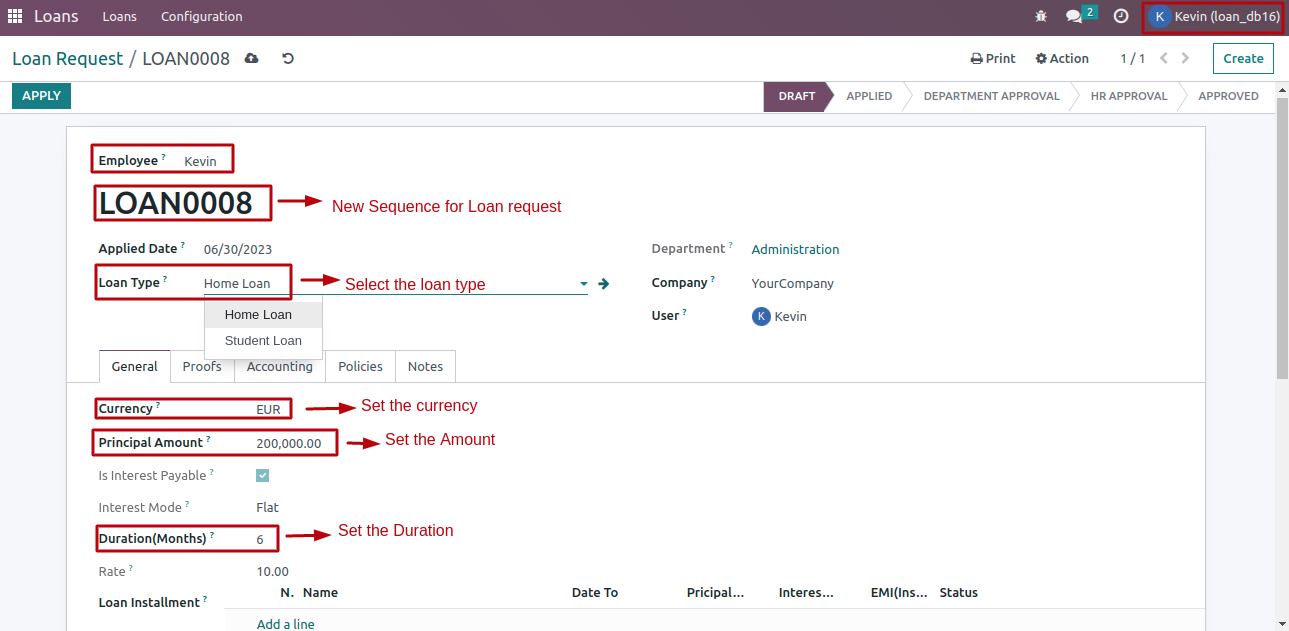
Task: Click Applied Date 06/30/2023 field
Action: click(x=238, y=250)
